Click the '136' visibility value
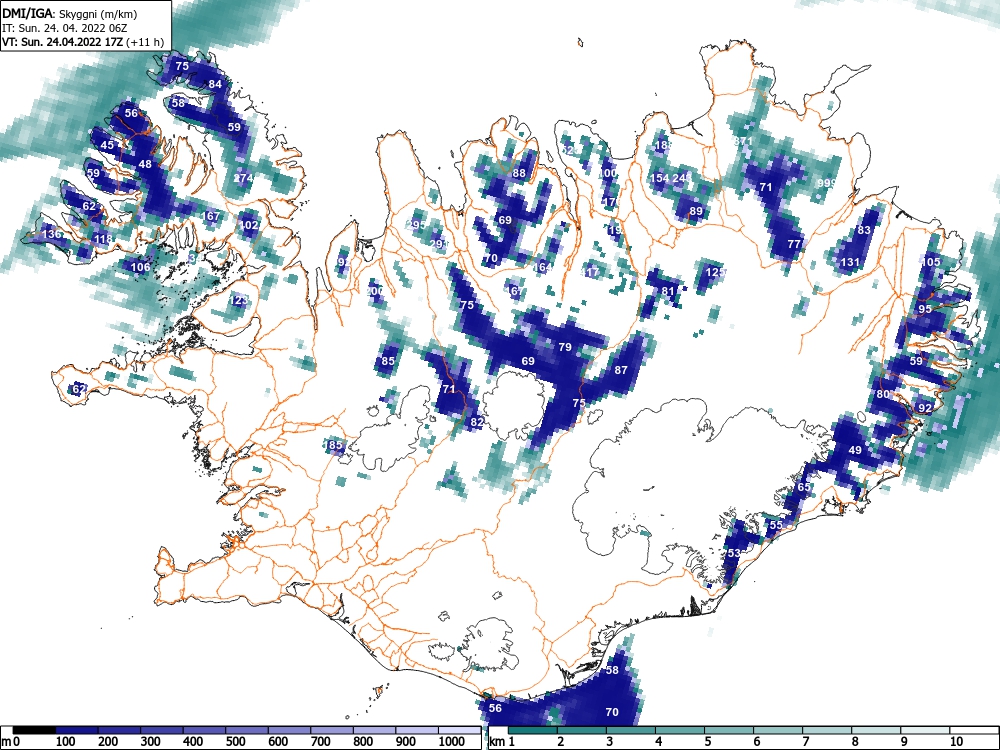The height and width of the screenshot is (750, 1000). click(52, 234)
